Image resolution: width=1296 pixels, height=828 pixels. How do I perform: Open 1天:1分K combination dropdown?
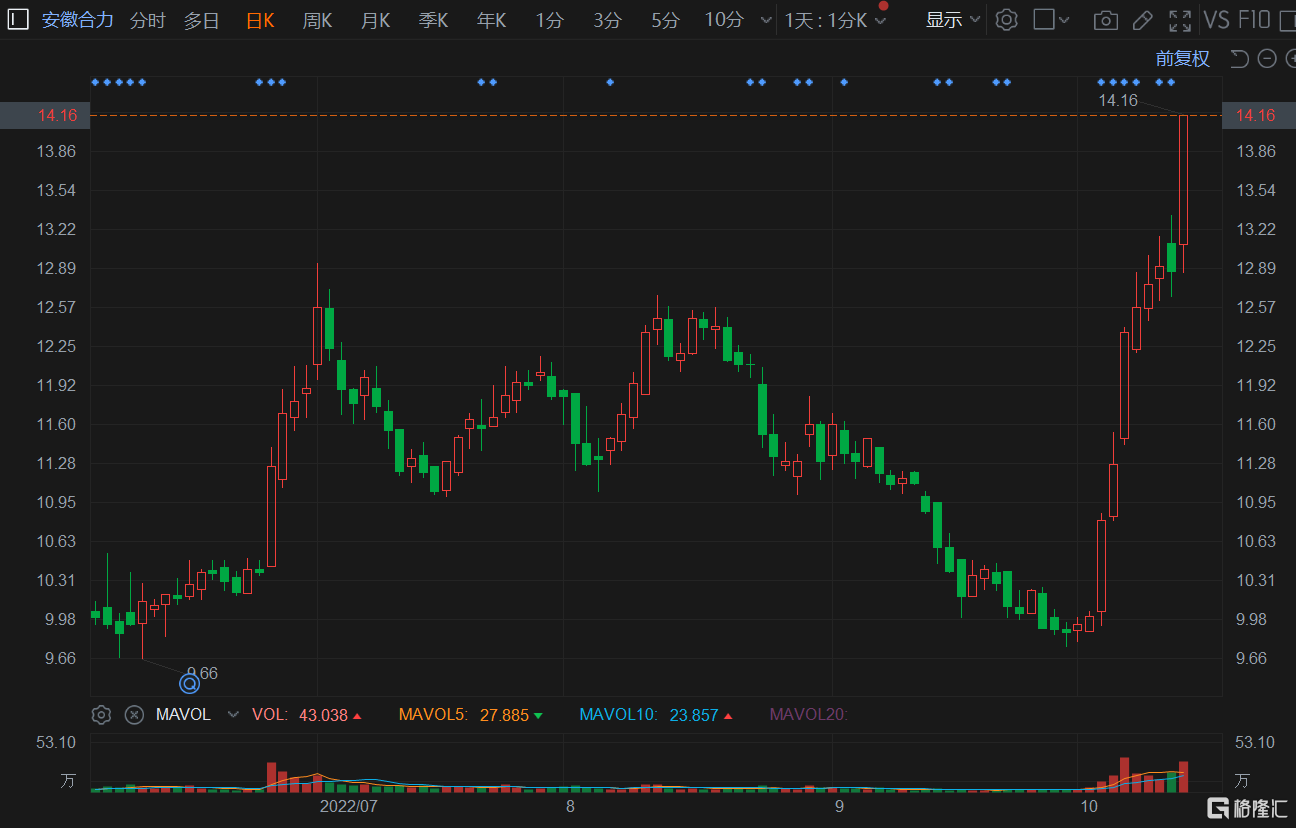[x=835, y=20]
